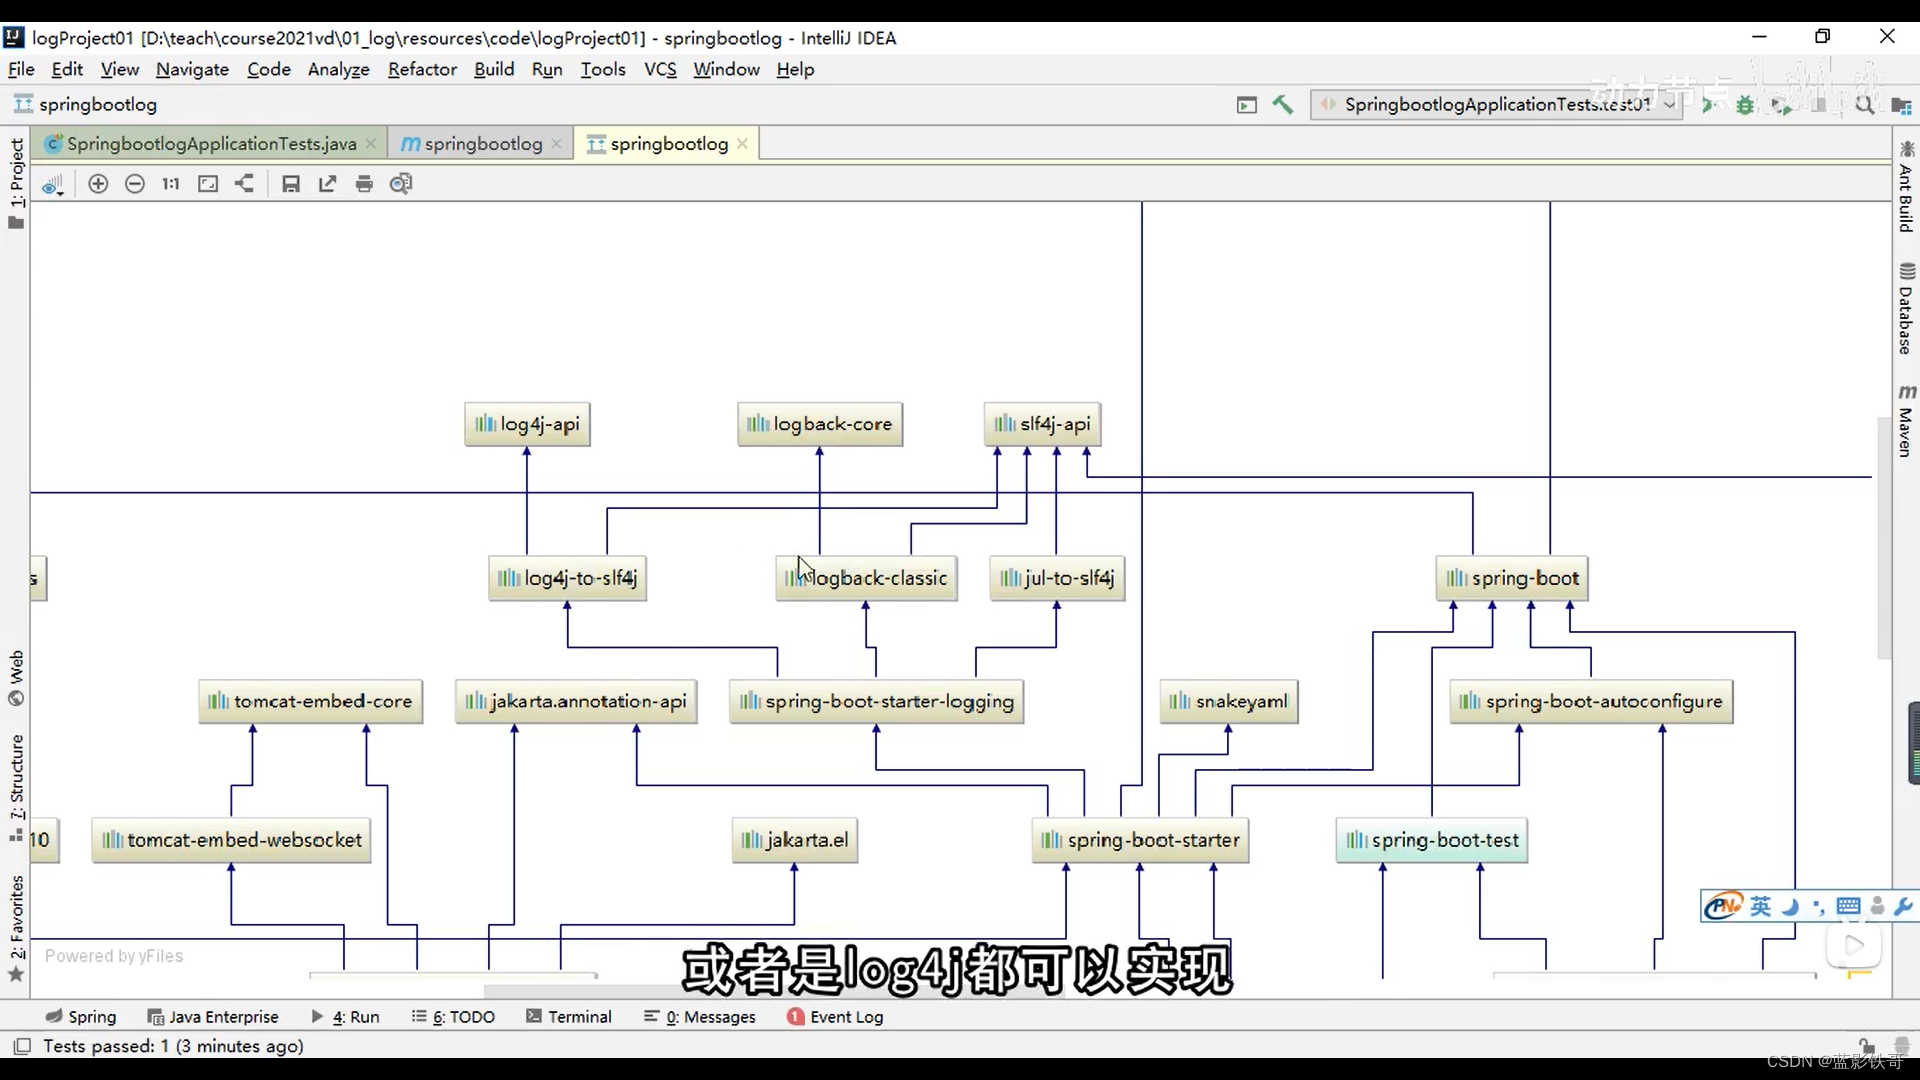Open the Messages tool window

click(700, 1017)
